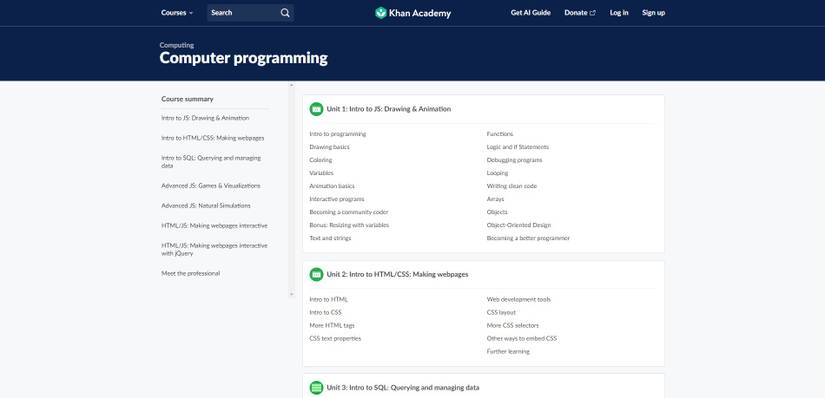
Task: Select Course summary in sidebar
Action: [x=187, y=99]
